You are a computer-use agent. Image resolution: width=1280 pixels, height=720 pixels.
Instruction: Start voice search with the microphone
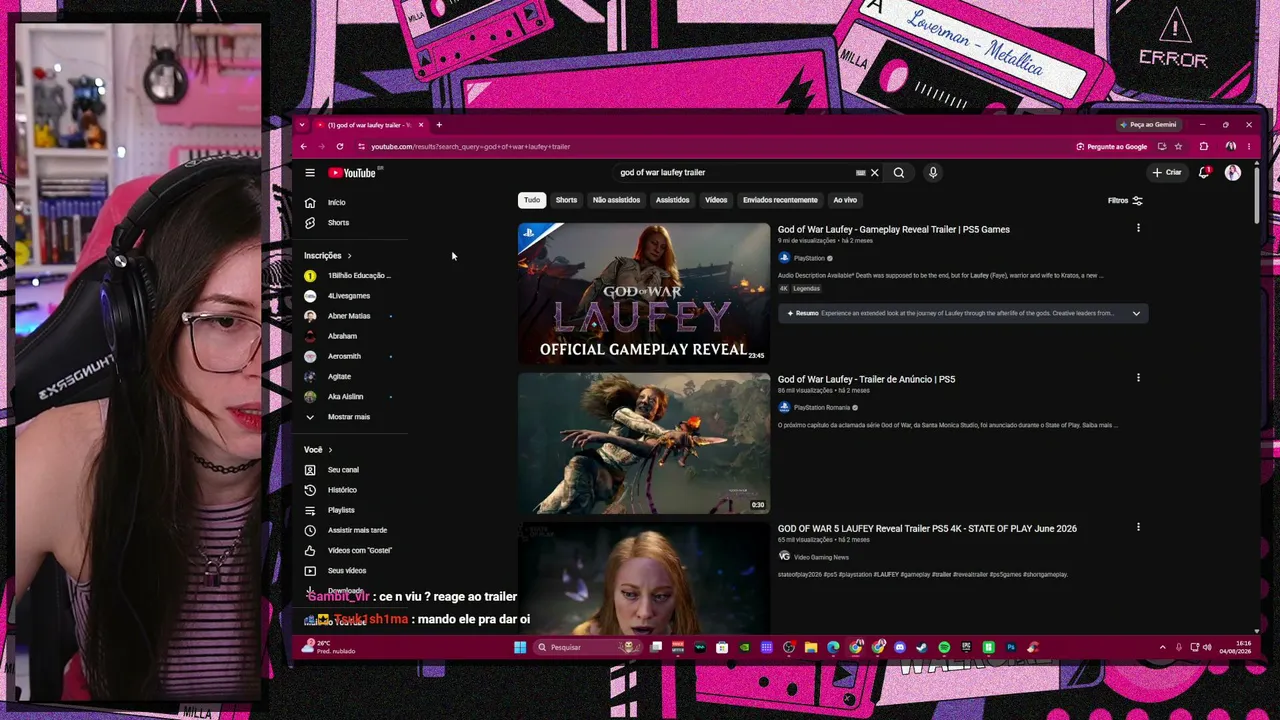click(933, 173)
